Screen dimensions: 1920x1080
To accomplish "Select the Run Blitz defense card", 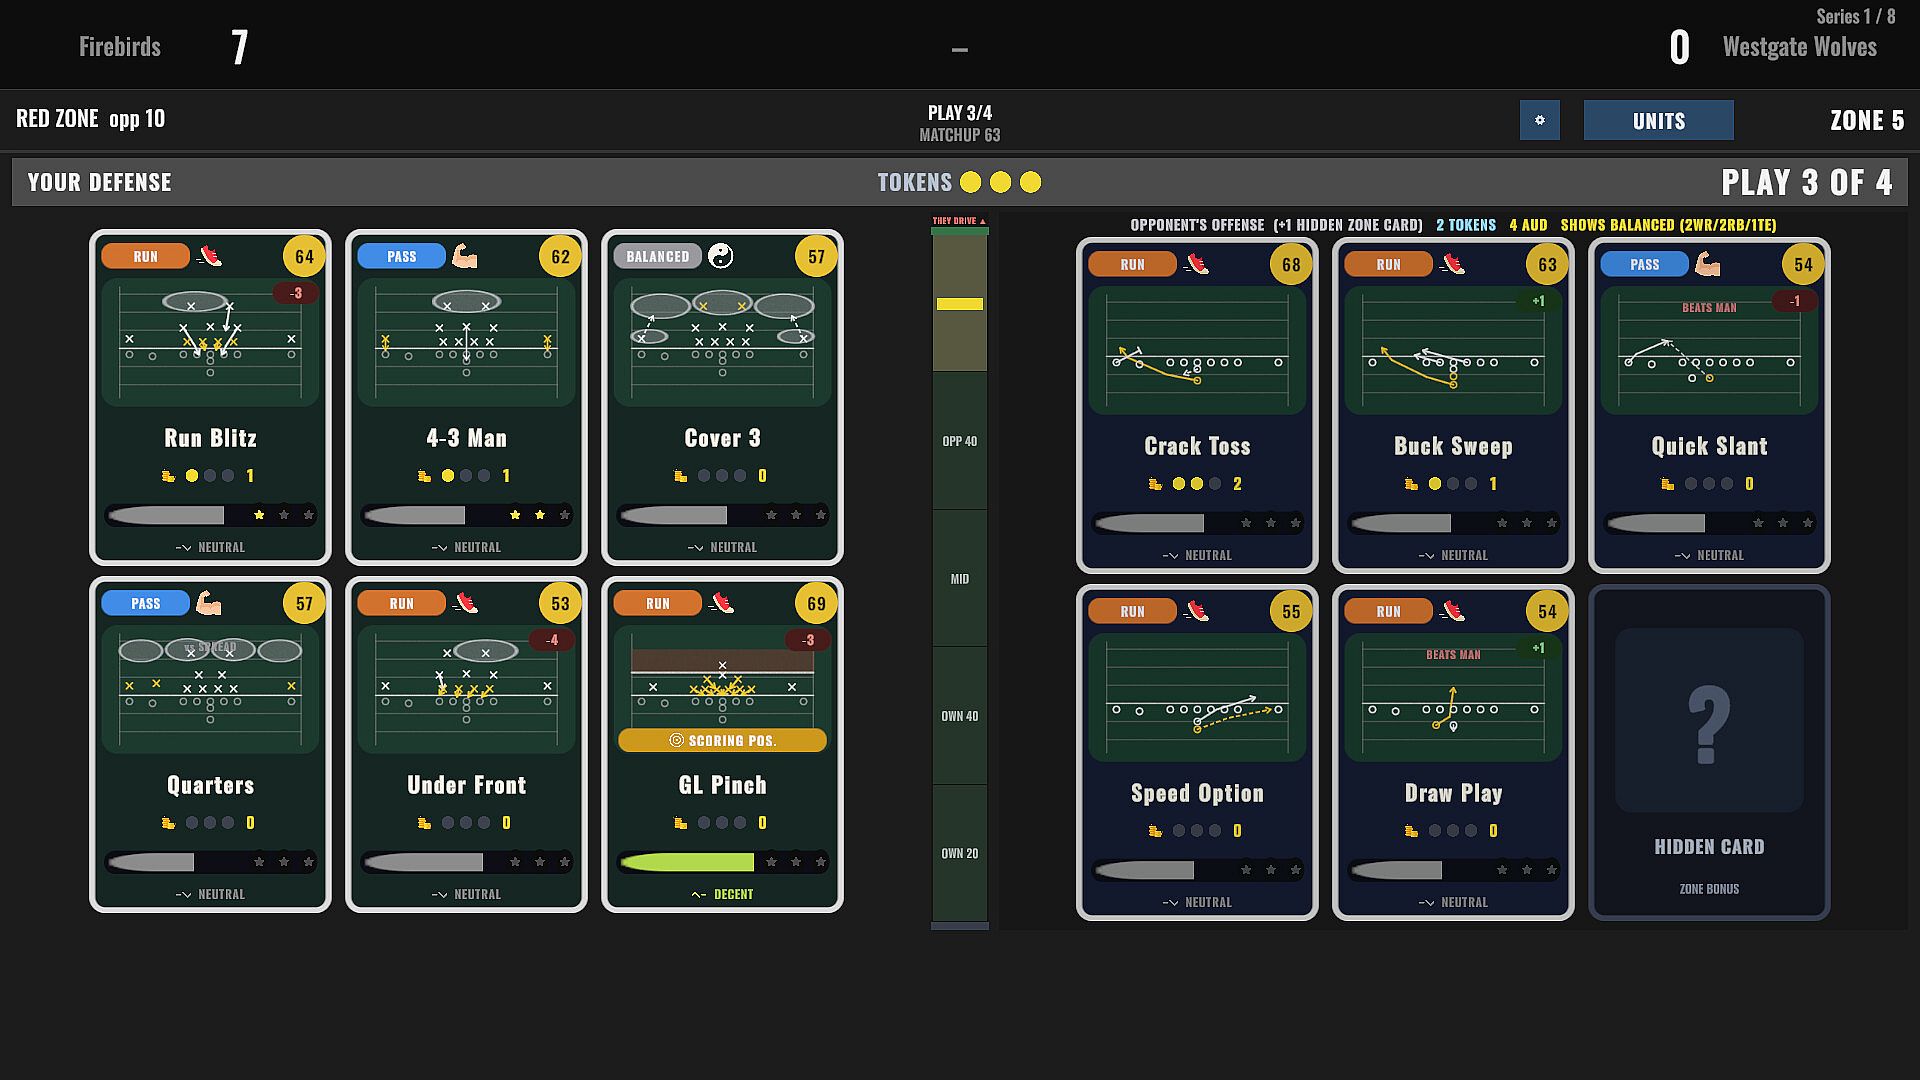I will point(210,397).
